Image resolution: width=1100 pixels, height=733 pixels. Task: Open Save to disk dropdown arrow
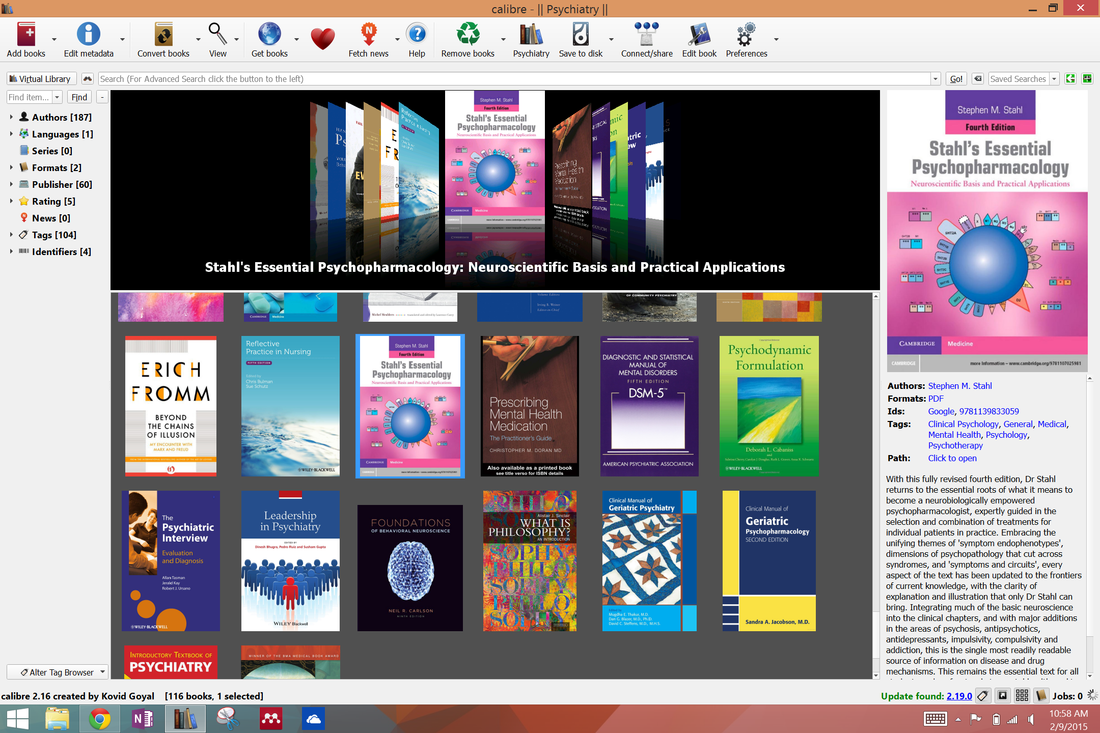(611, 39)
